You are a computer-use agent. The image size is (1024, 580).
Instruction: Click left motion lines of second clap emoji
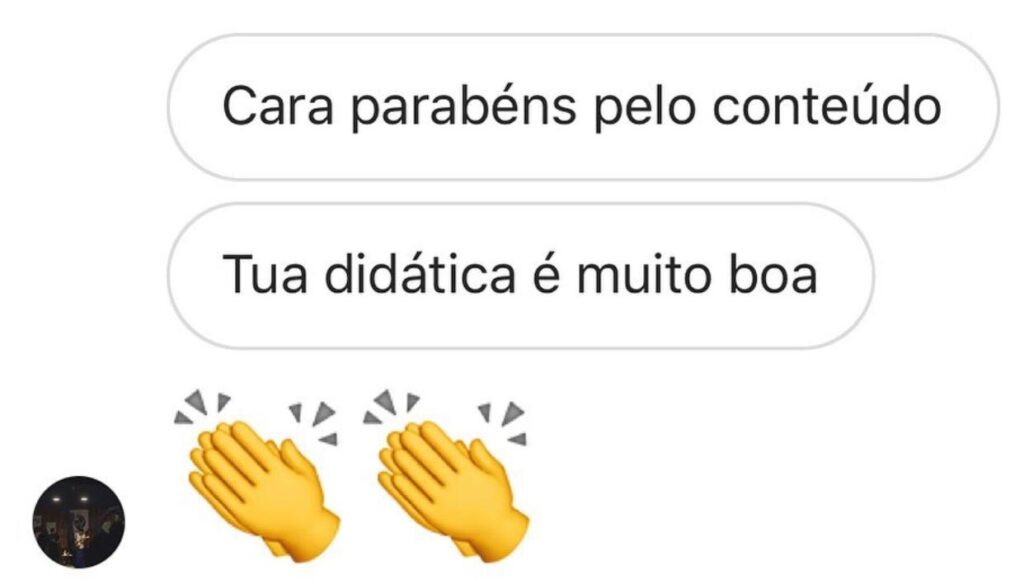[x=391, y=406]
